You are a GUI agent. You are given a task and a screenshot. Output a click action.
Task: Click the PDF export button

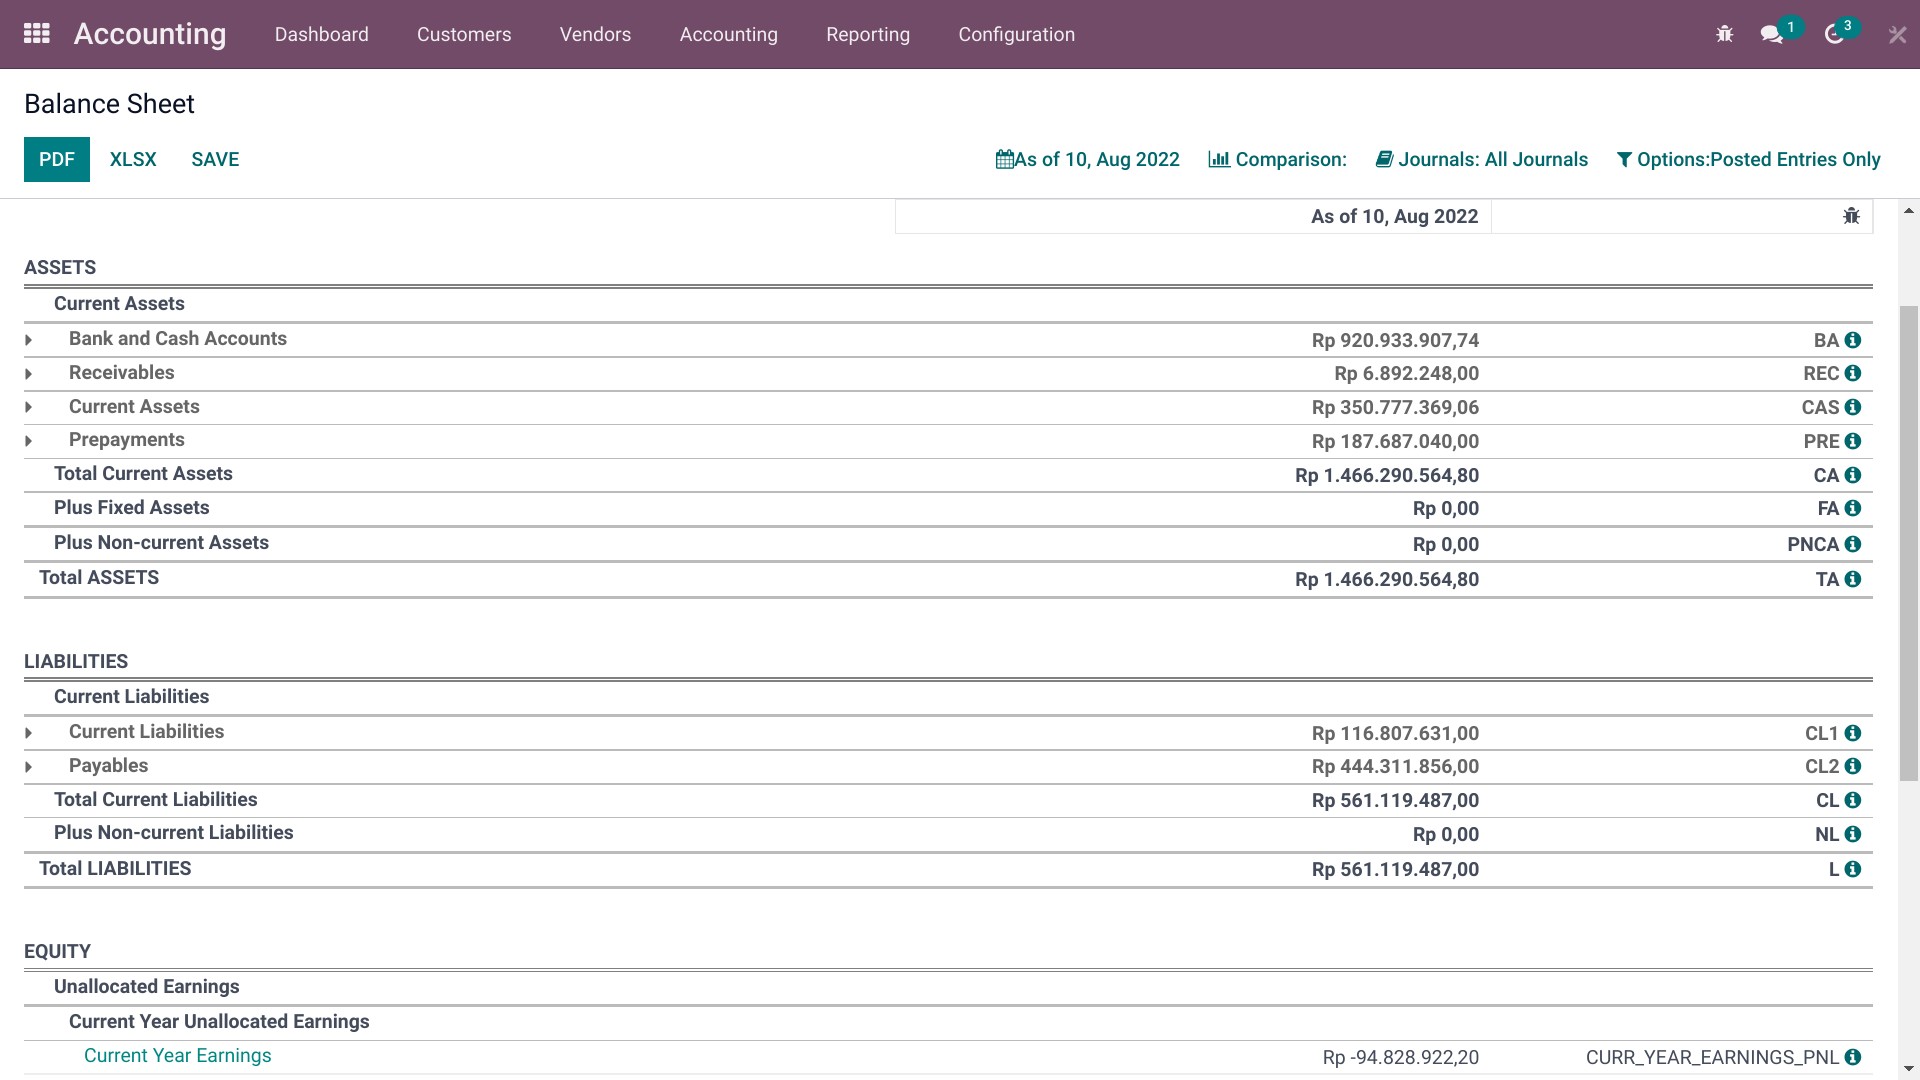[57, 159]
